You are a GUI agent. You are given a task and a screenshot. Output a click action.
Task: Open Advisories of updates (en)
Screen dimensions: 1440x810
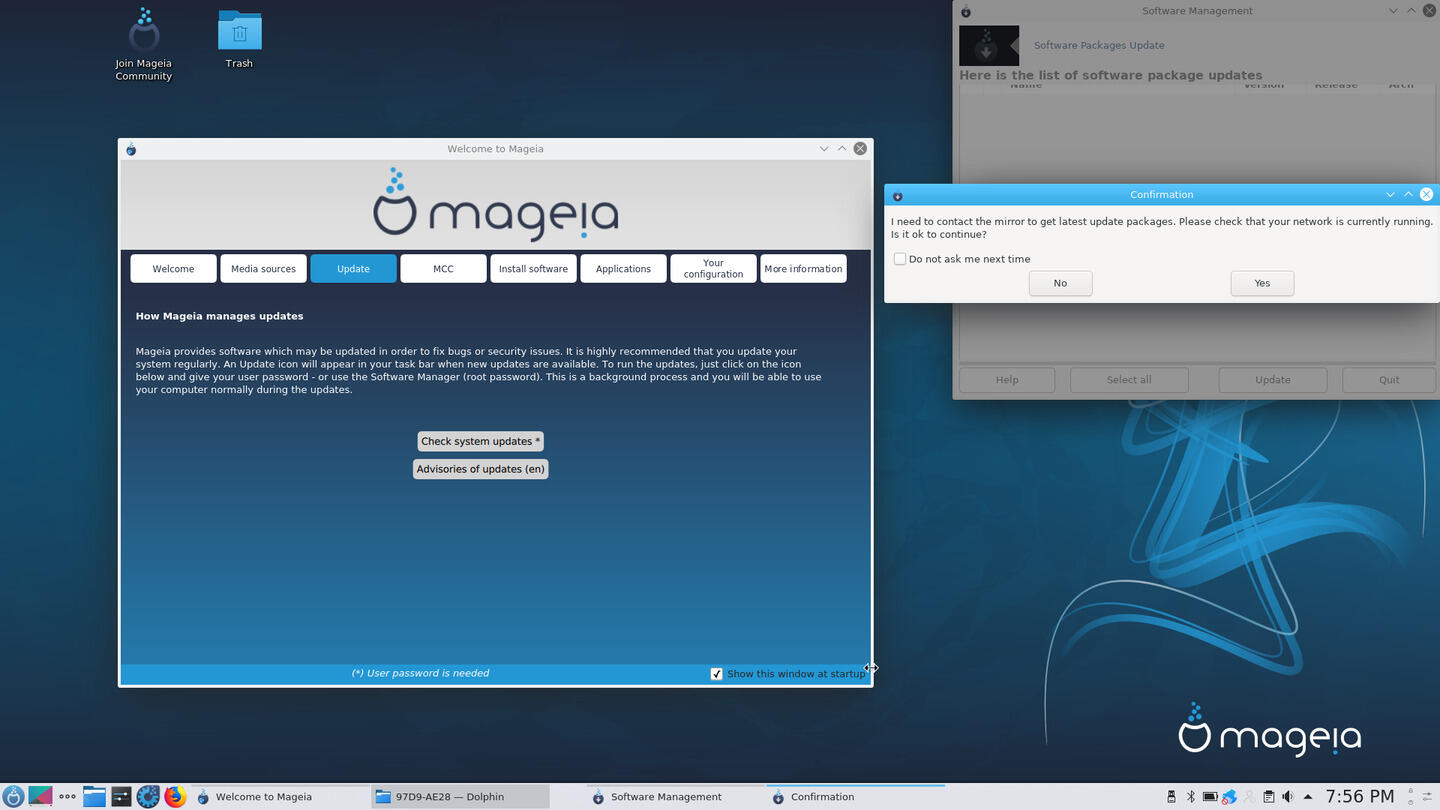point(480,469)
